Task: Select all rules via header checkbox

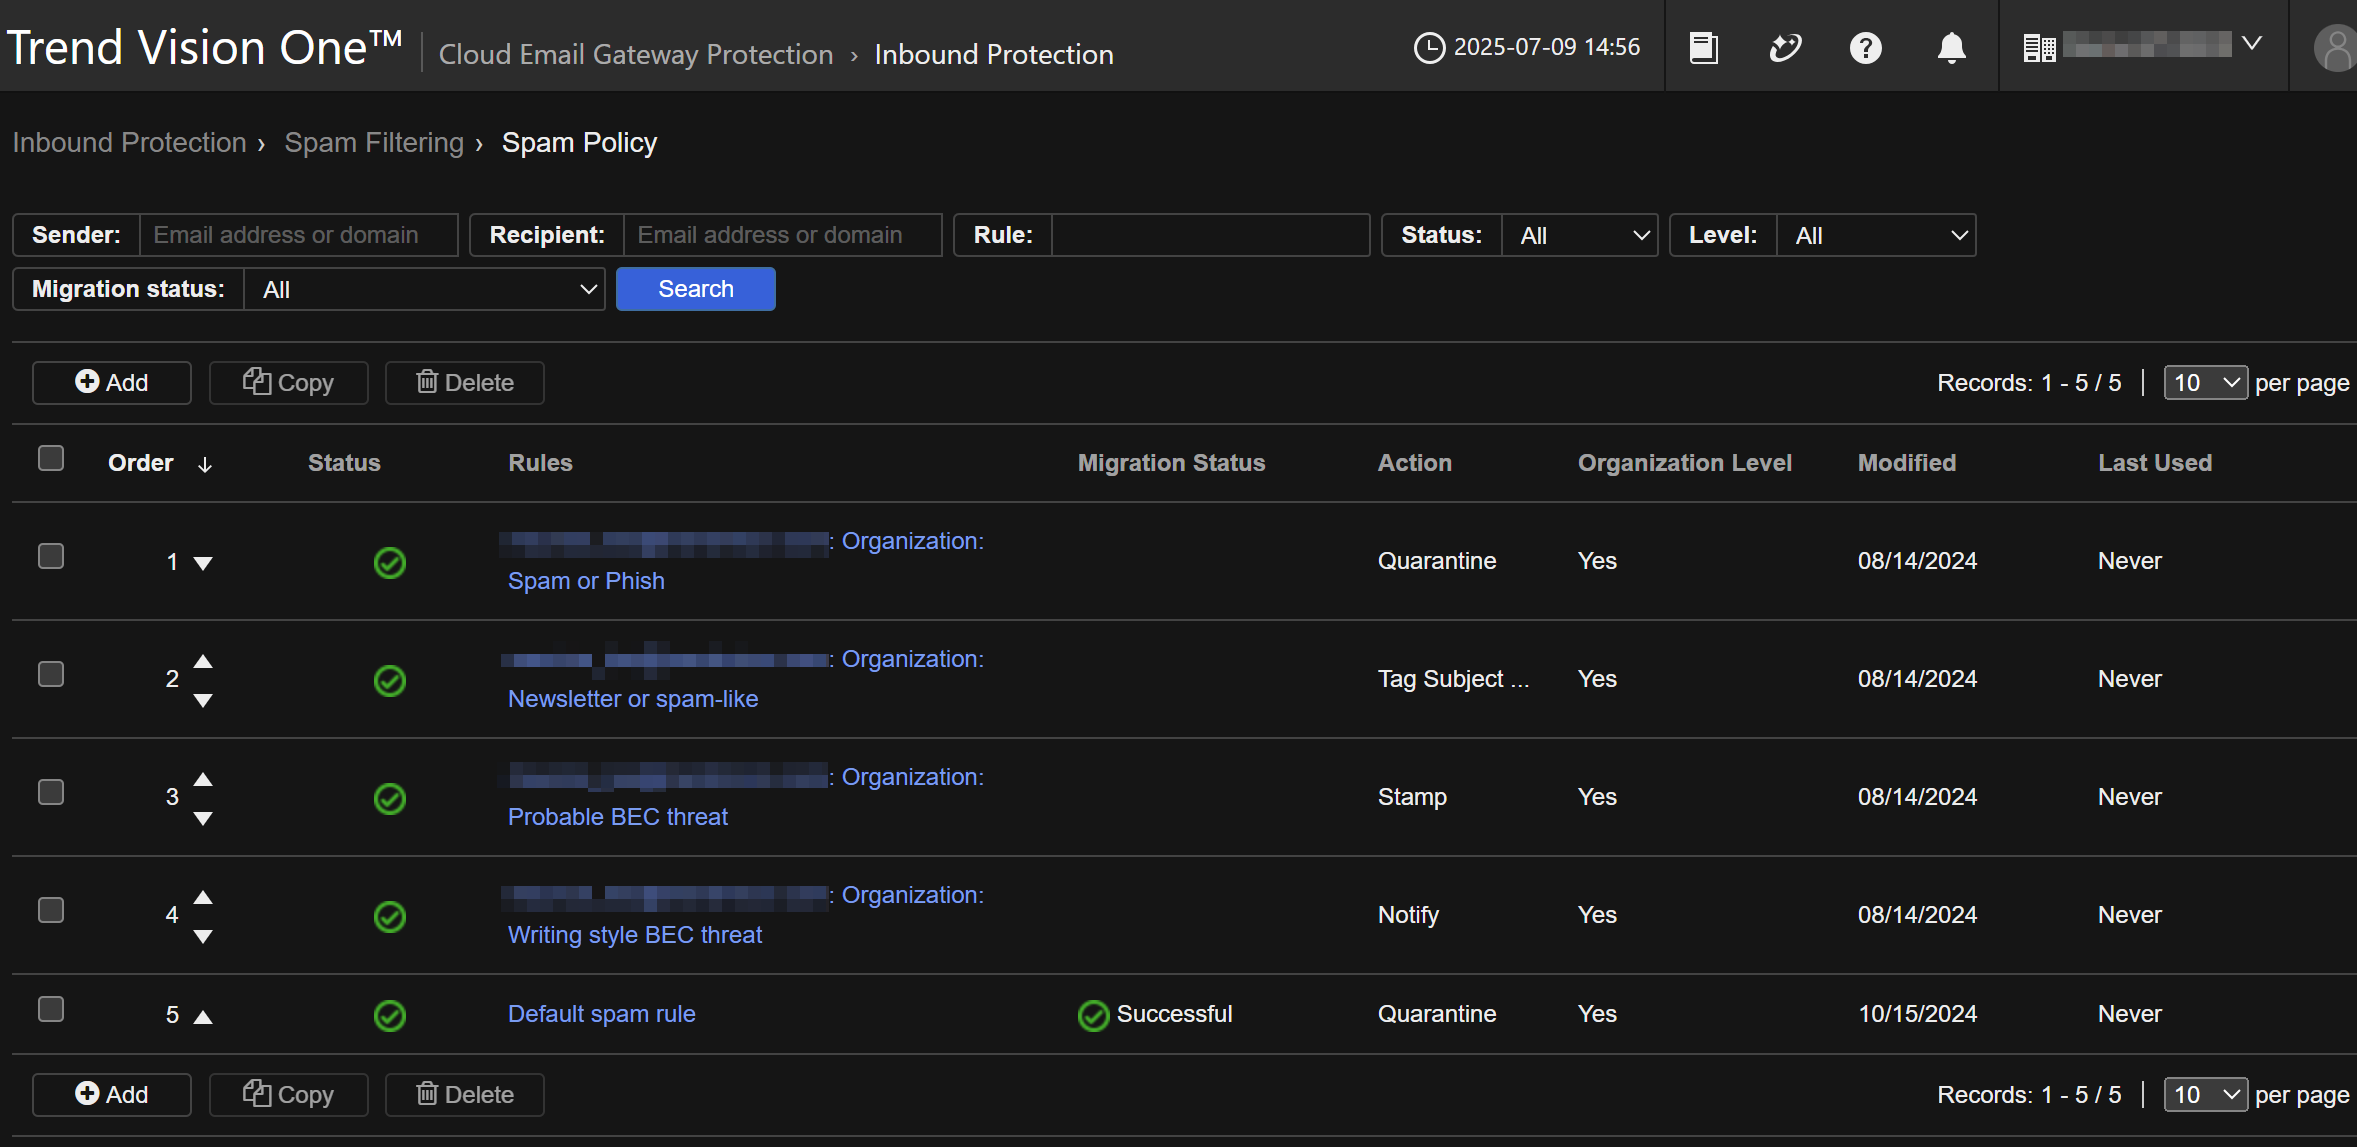Action: click(x=51, y=458)
